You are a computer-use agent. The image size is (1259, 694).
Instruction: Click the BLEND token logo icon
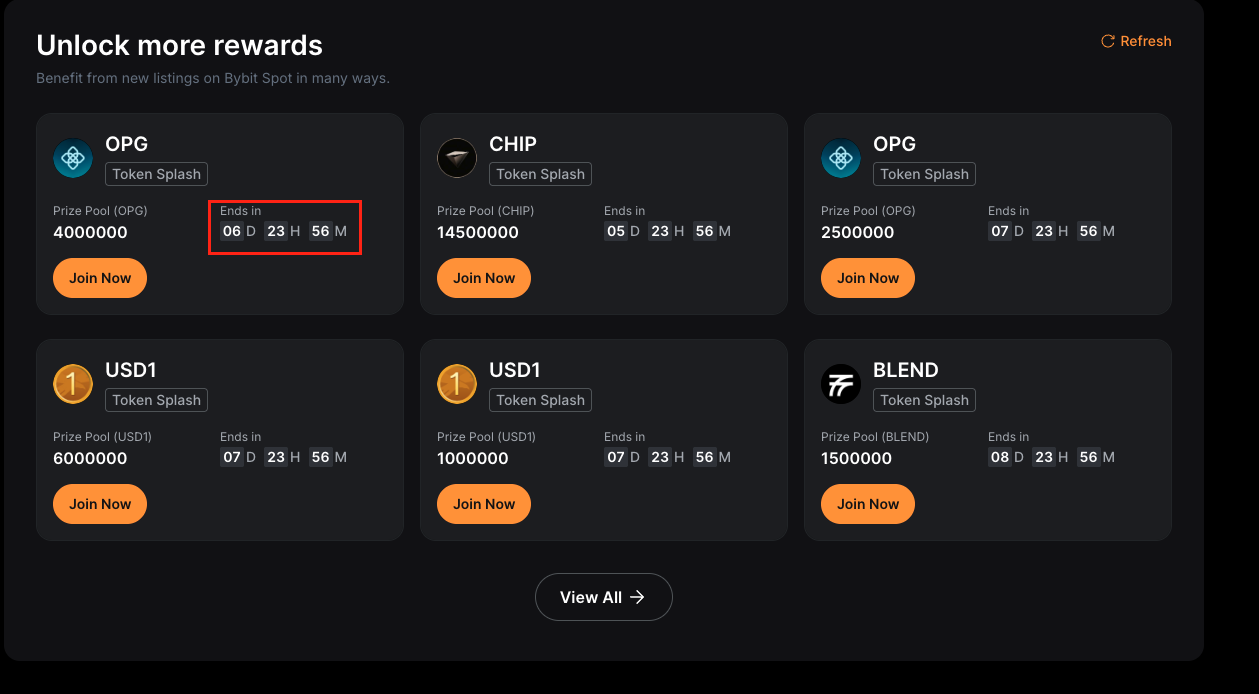[x=841, y=384]
